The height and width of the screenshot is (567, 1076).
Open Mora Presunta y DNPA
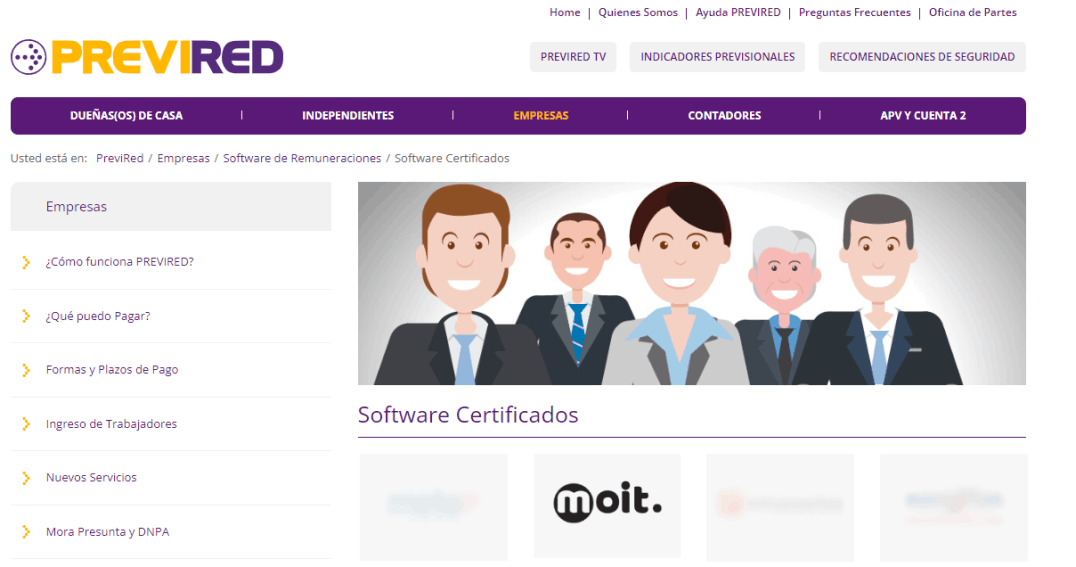(x=107, y=531)
